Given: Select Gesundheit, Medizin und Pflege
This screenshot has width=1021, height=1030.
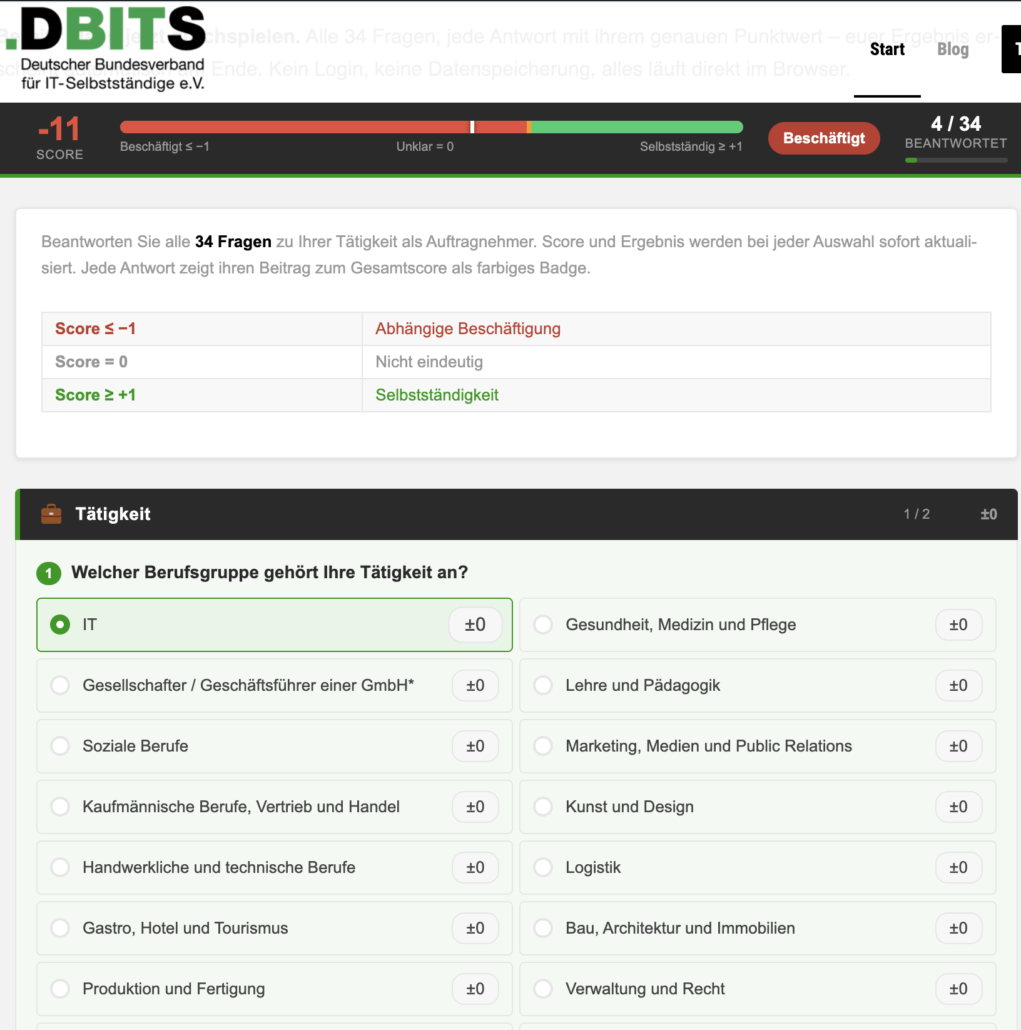Looking at the screenshot, I should pyautogui.click(x=543, y=625).
